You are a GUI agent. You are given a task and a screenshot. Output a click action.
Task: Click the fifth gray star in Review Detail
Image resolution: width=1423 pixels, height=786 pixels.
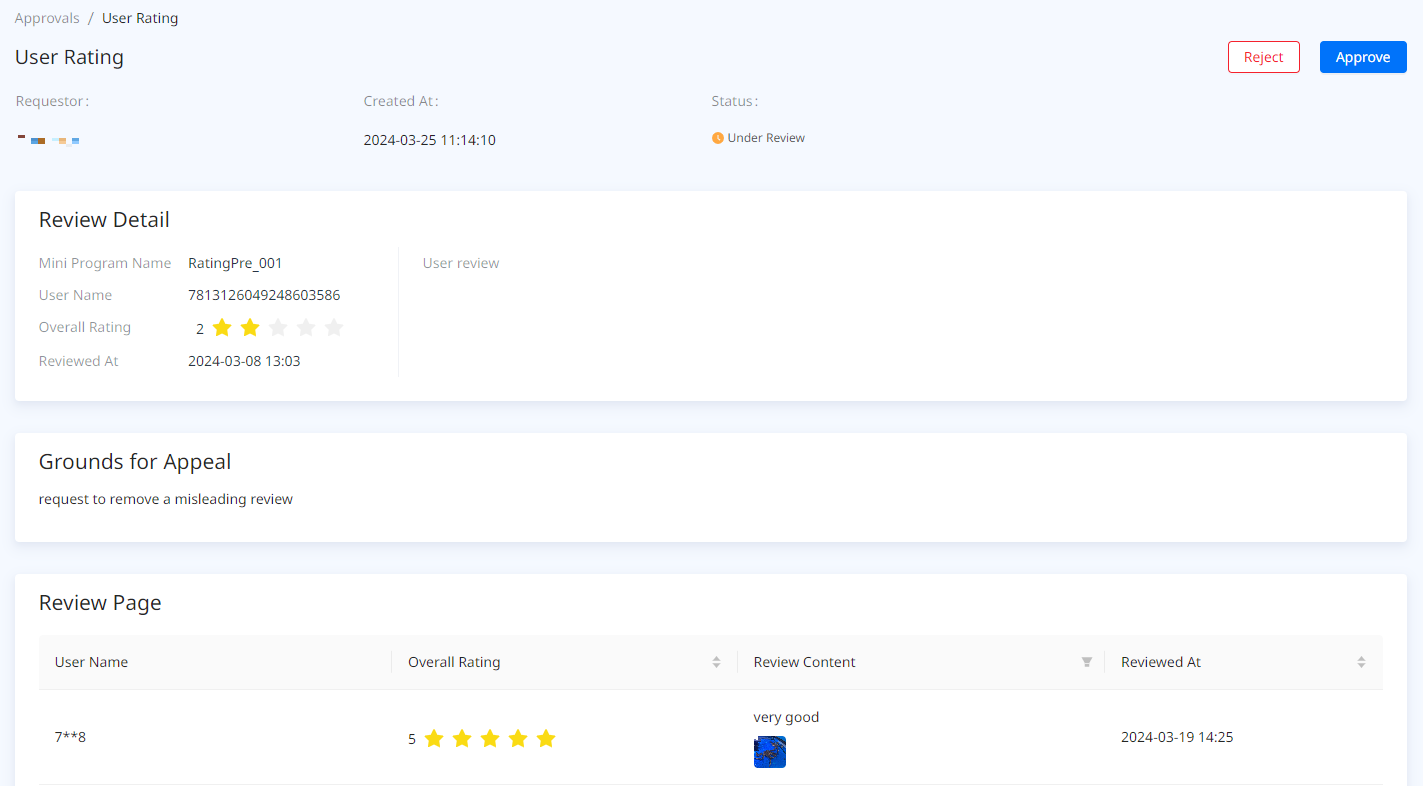click(334, 328)
